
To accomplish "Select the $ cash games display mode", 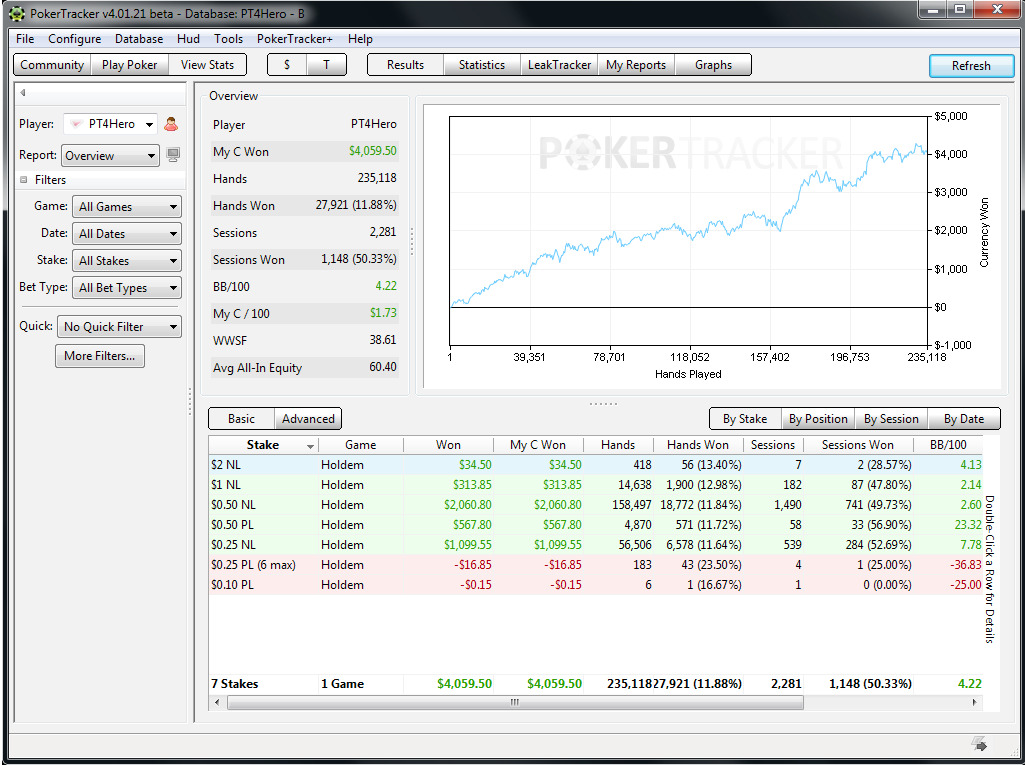I will tap(285, 64).
